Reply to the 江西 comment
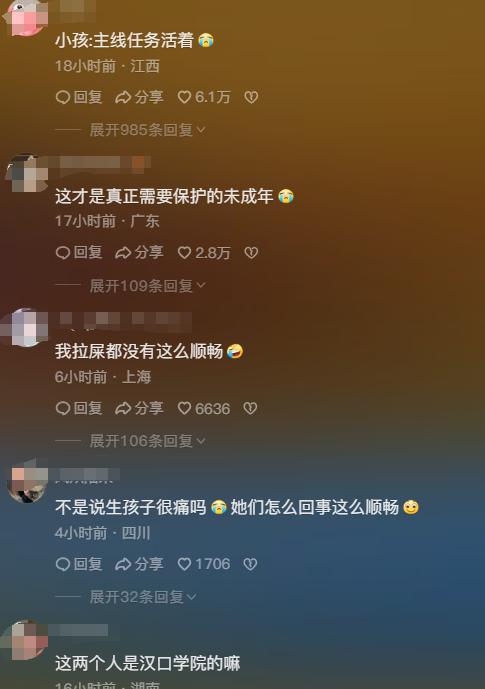The image size is (485, 689). 79,97
